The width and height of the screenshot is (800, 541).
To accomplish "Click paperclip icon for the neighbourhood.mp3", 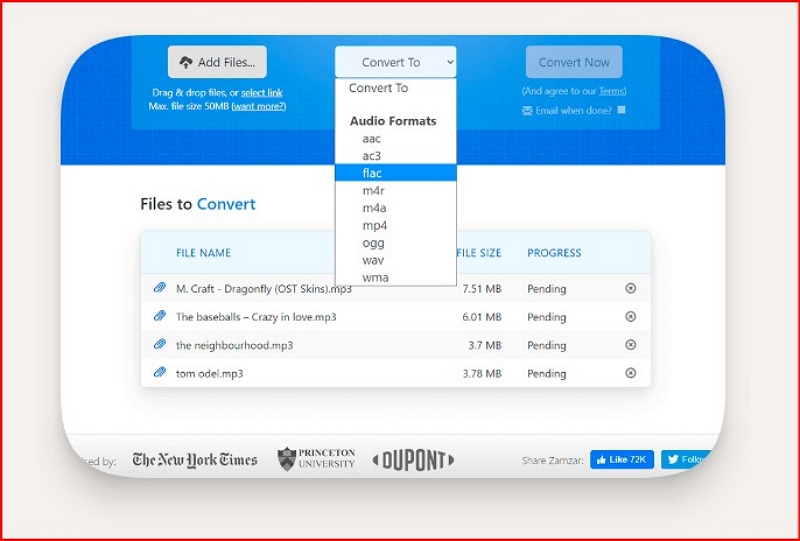I will pyautogui.click(x=160, y=345).
